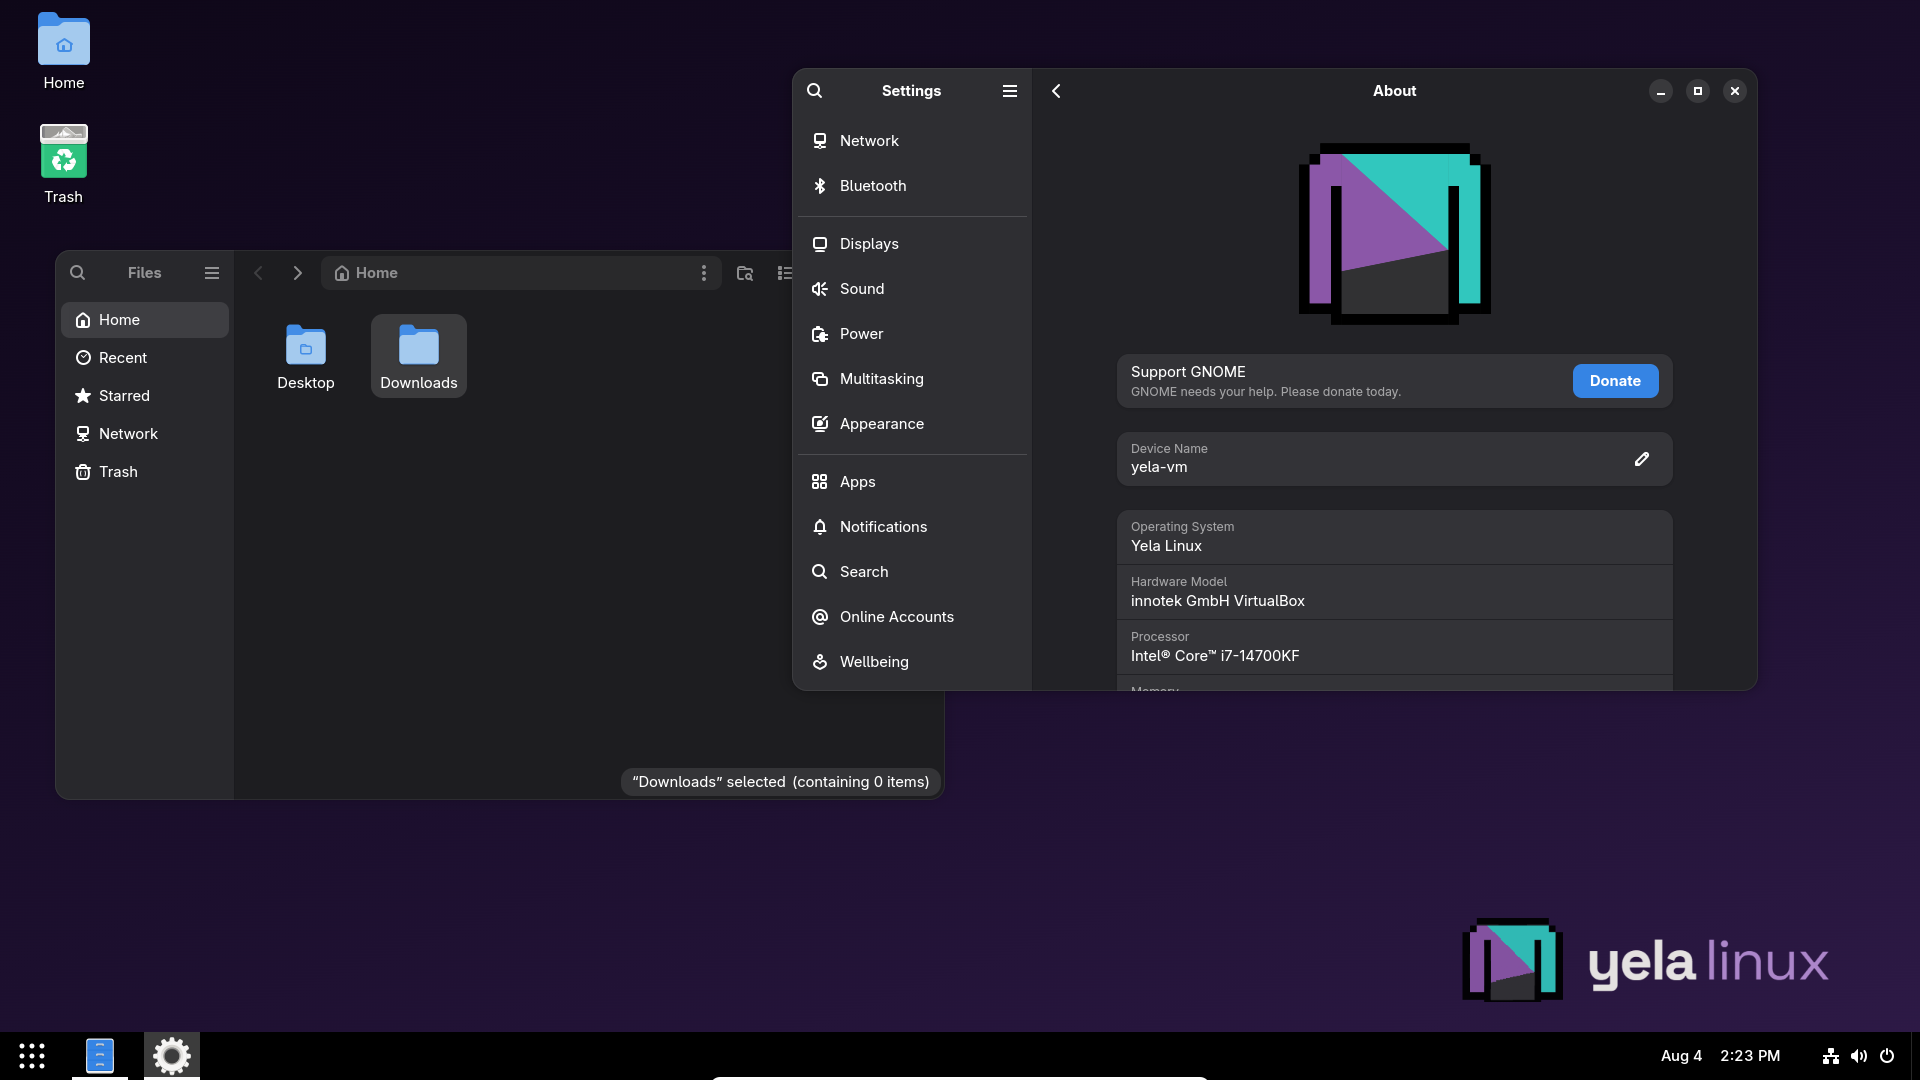The width and height of the screenshot is (1920, 1080).
Task: Open Online Accounts settings panel
Action: click(912, 617)
